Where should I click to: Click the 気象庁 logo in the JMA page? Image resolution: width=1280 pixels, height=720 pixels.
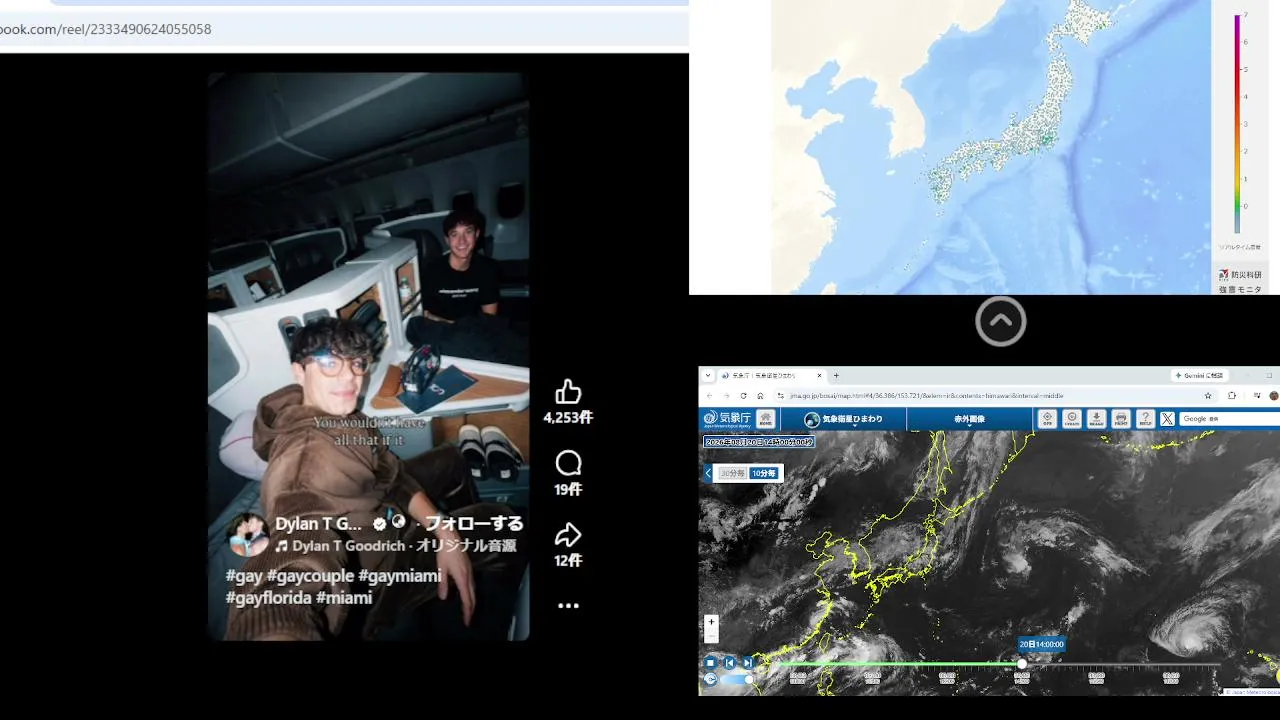[726, 419]
